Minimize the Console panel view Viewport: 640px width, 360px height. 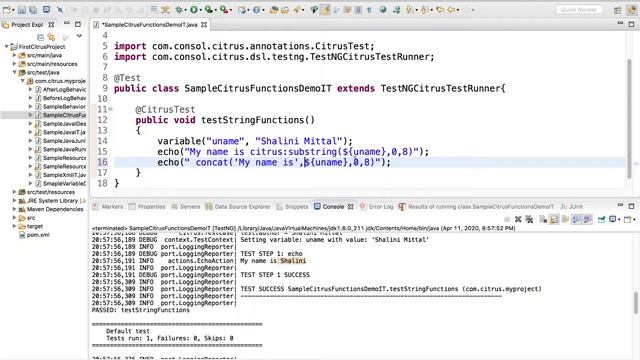620,205
